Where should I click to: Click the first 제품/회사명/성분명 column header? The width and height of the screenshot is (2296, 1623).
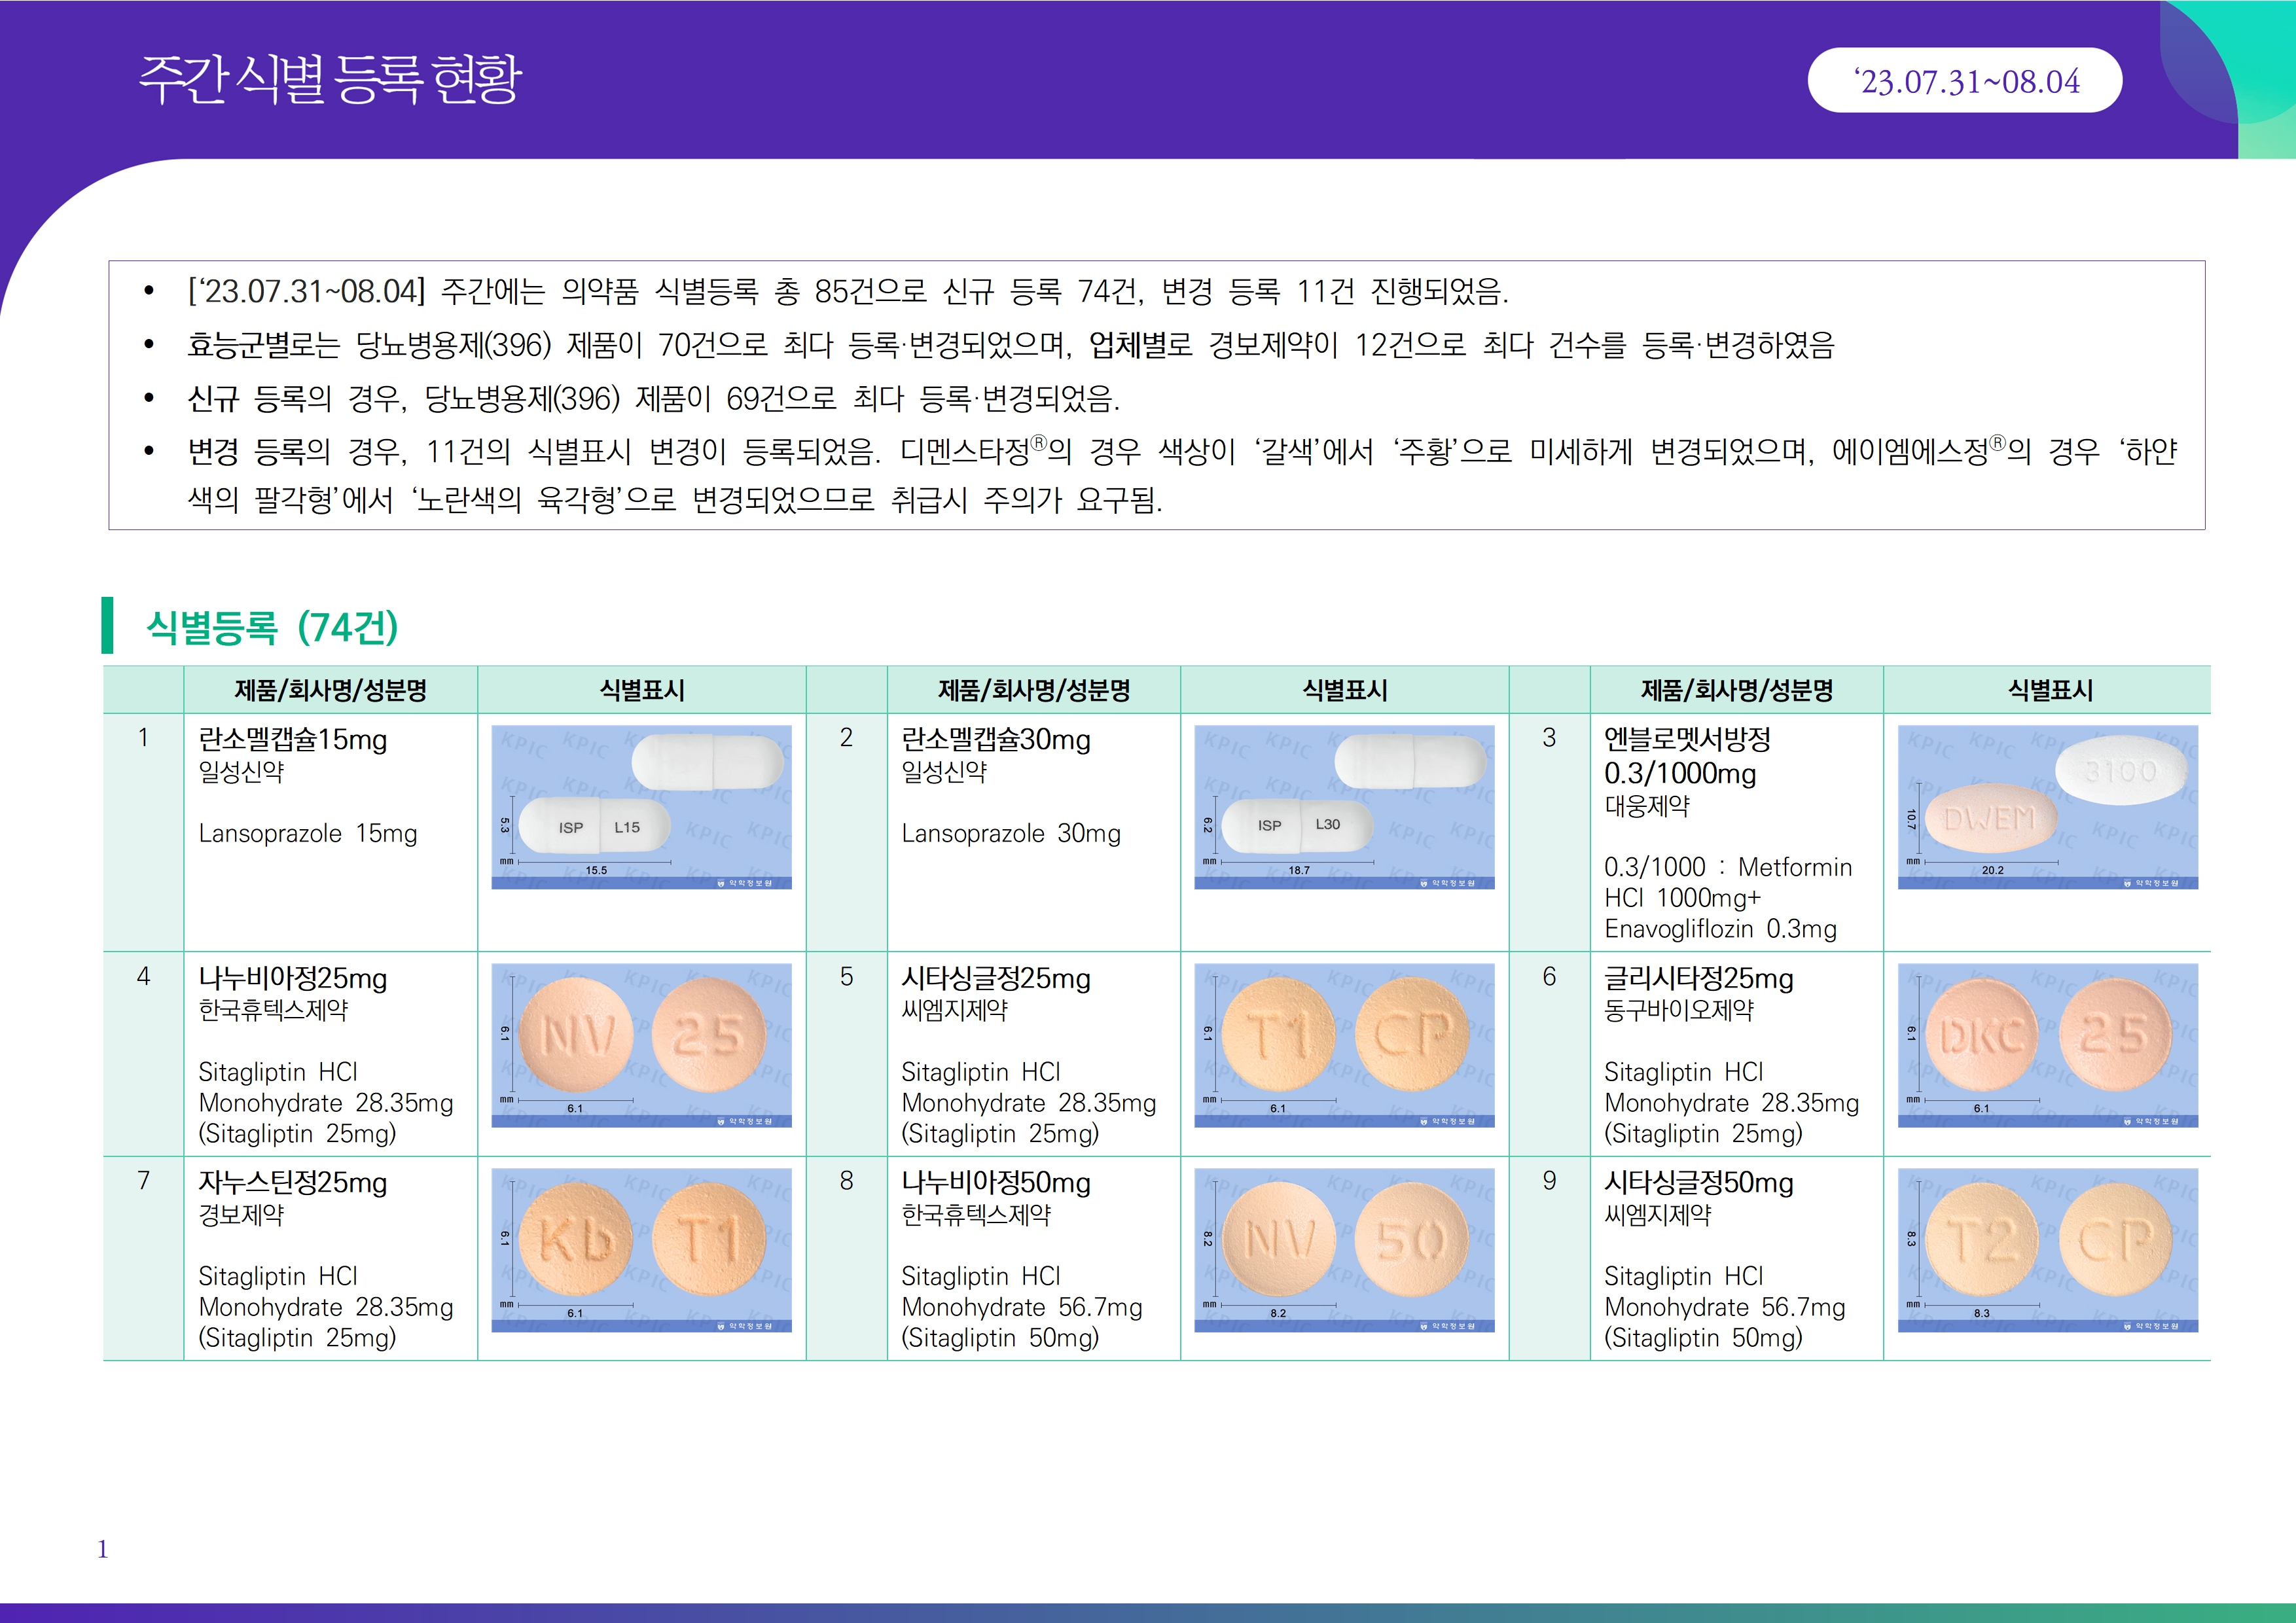pyautogui.click(x=330, y=690)
